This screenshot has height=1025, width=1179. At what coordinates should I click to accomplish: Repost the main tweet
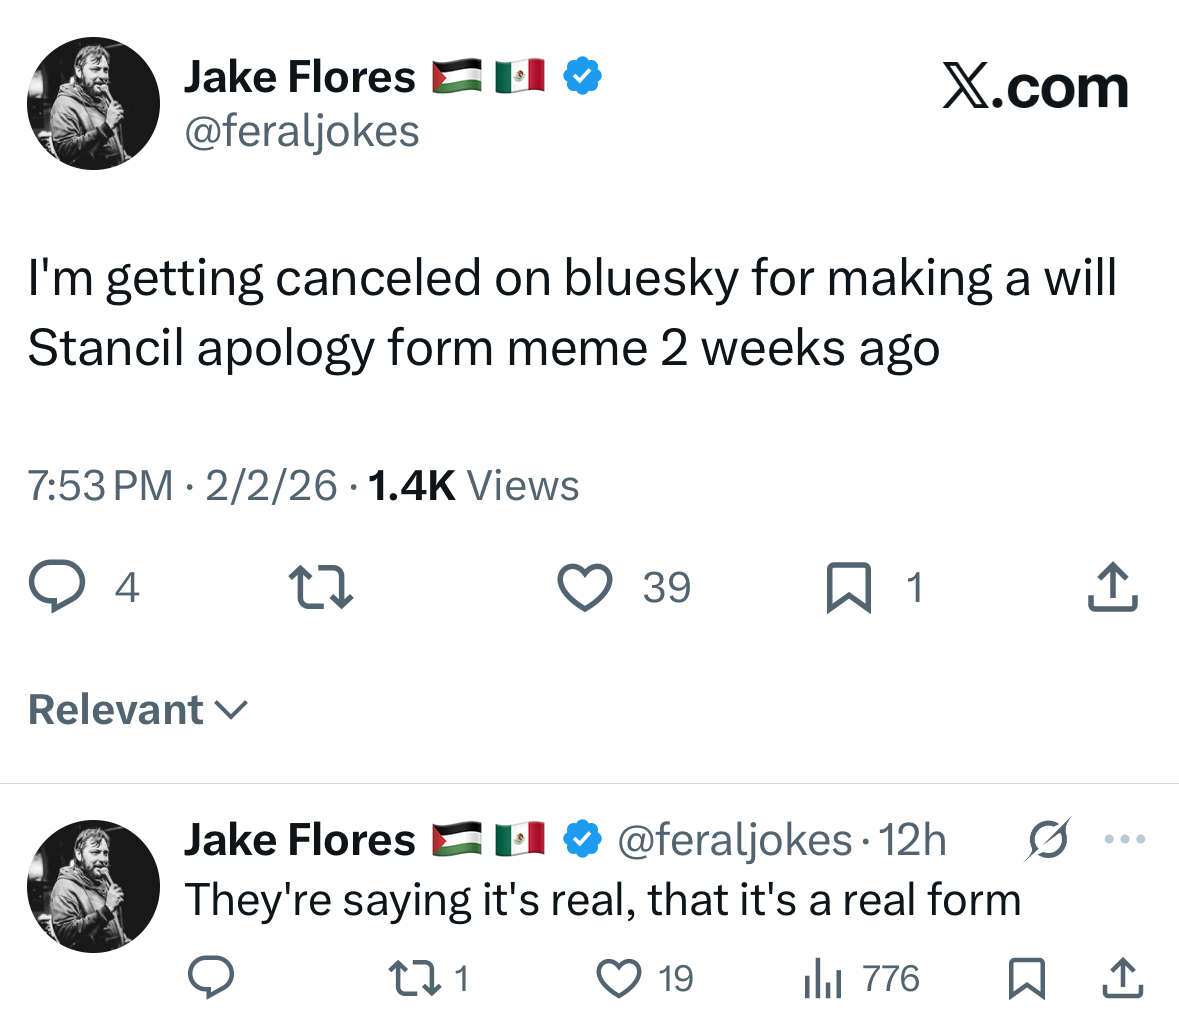click(320, 587)
